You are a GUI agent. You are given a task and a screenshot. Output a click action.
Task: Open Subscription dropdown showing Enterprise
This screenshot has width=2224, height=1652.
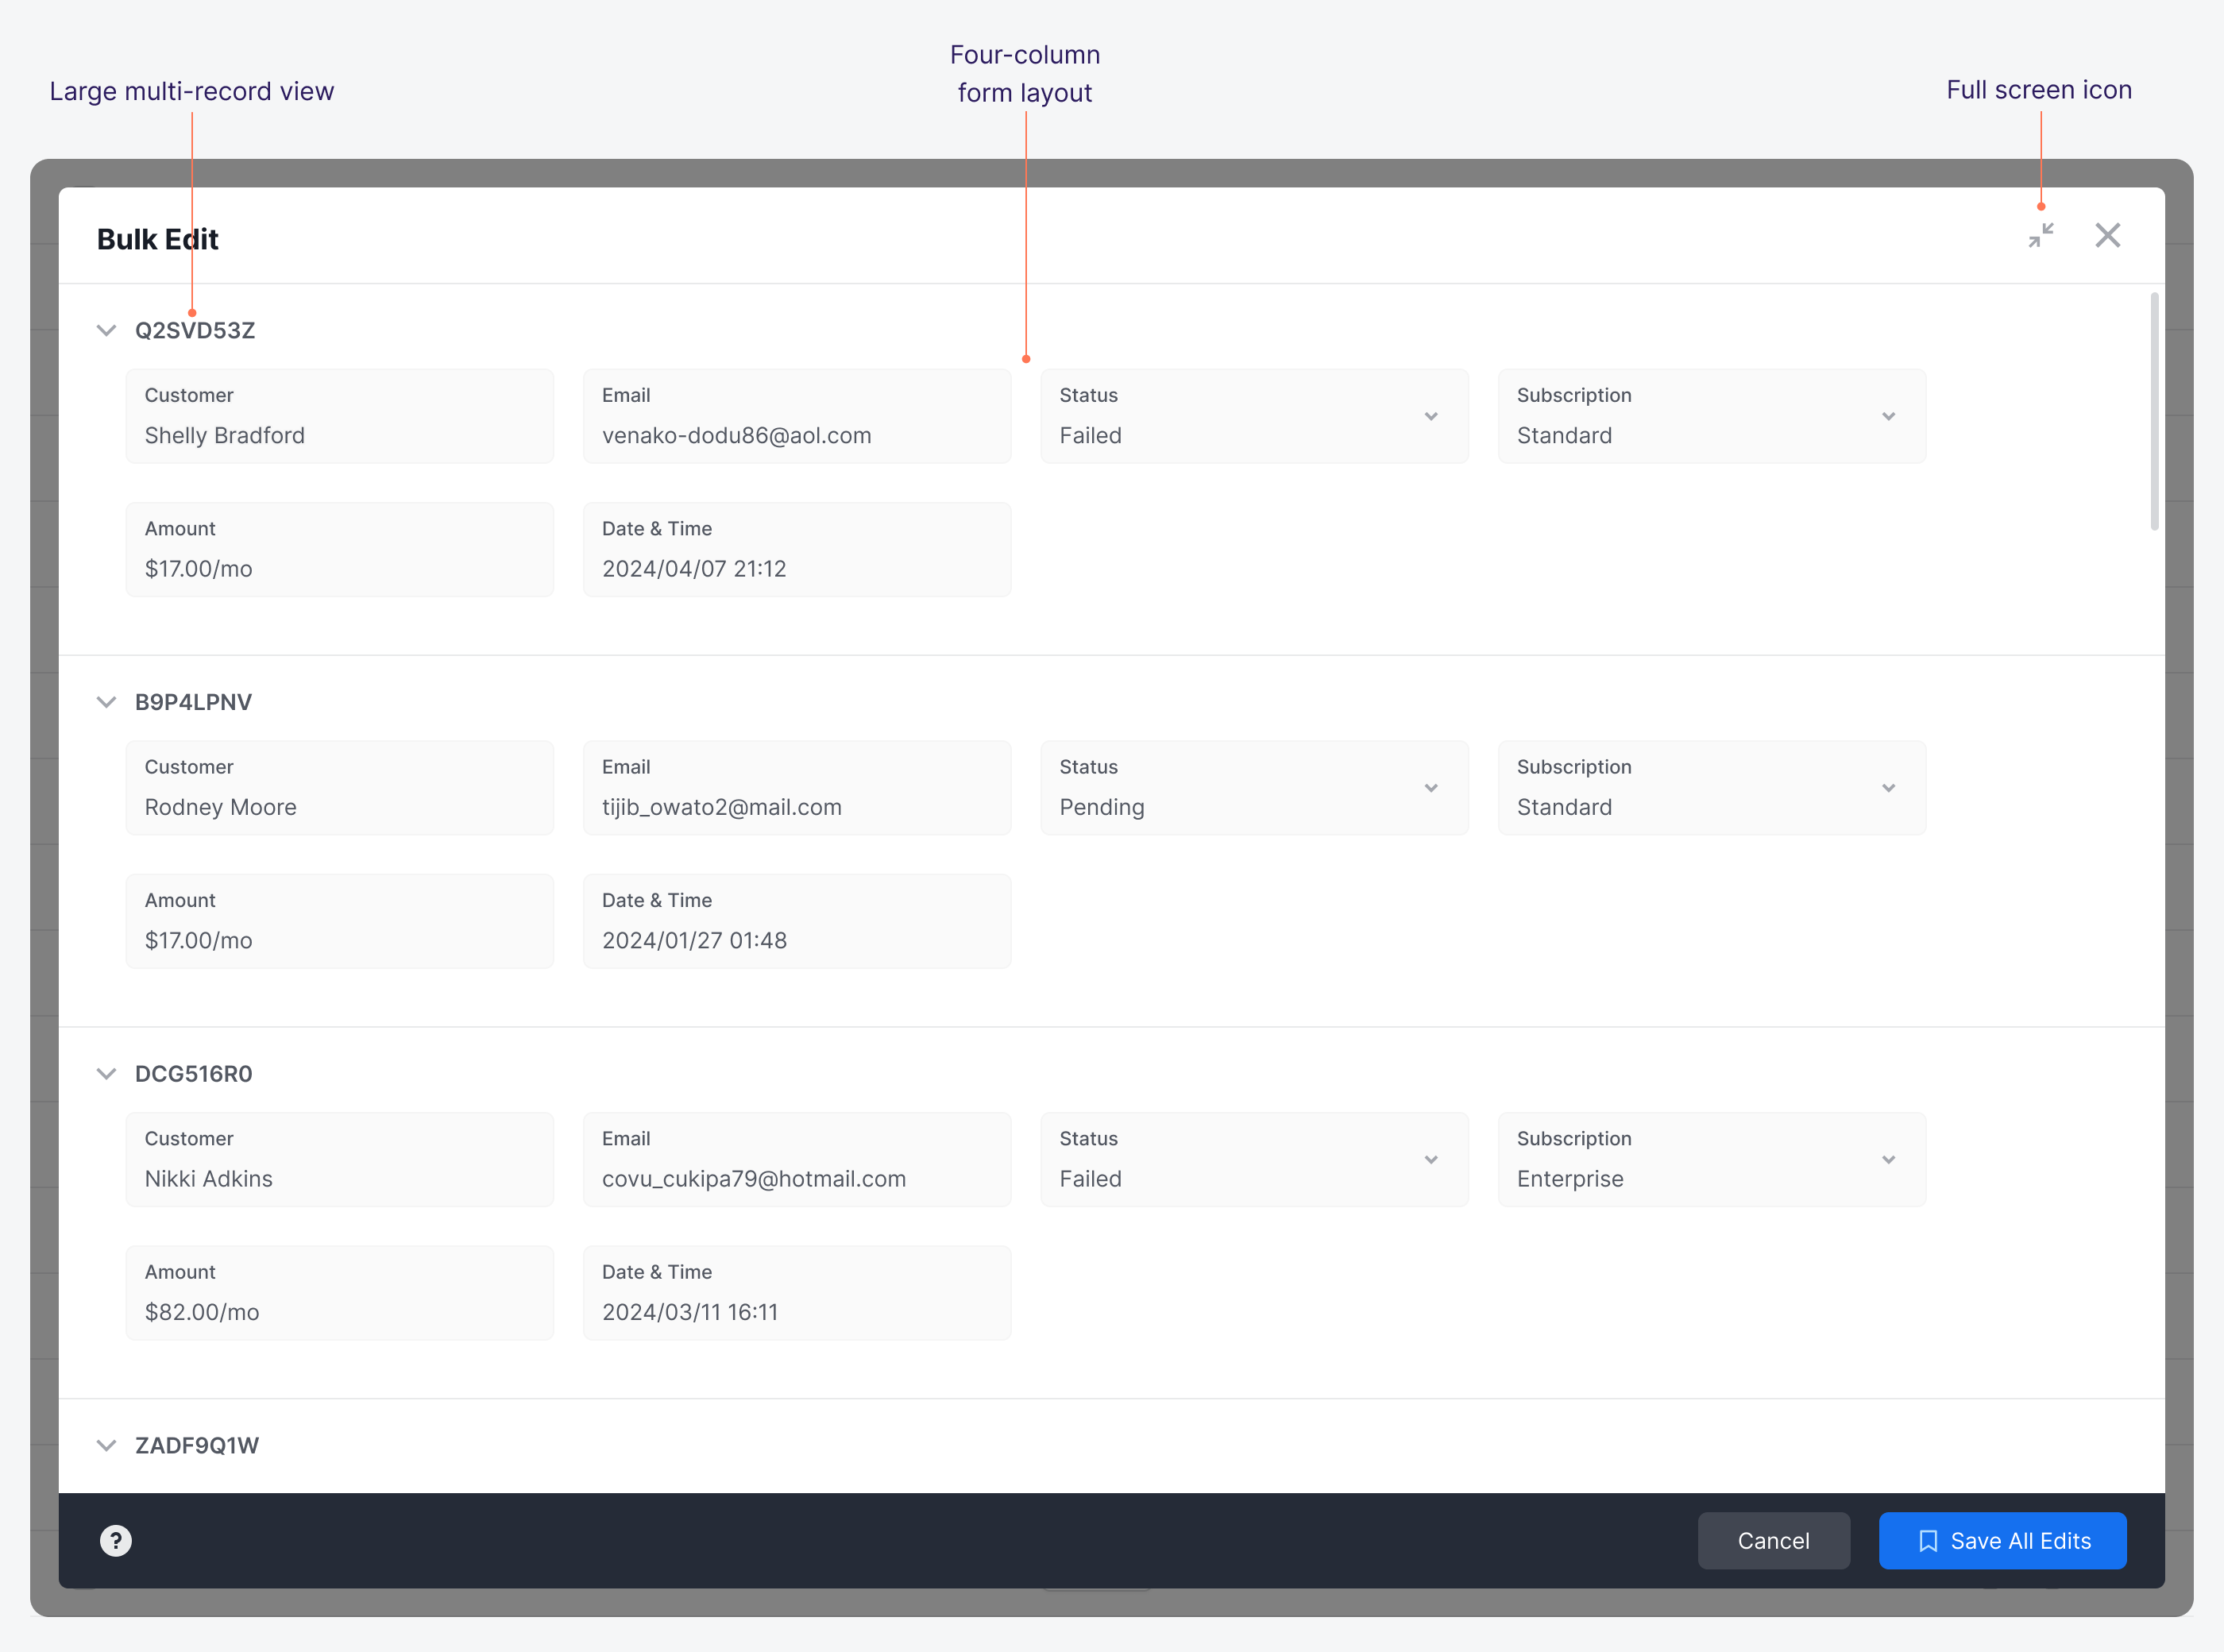coord(1710,1160)
